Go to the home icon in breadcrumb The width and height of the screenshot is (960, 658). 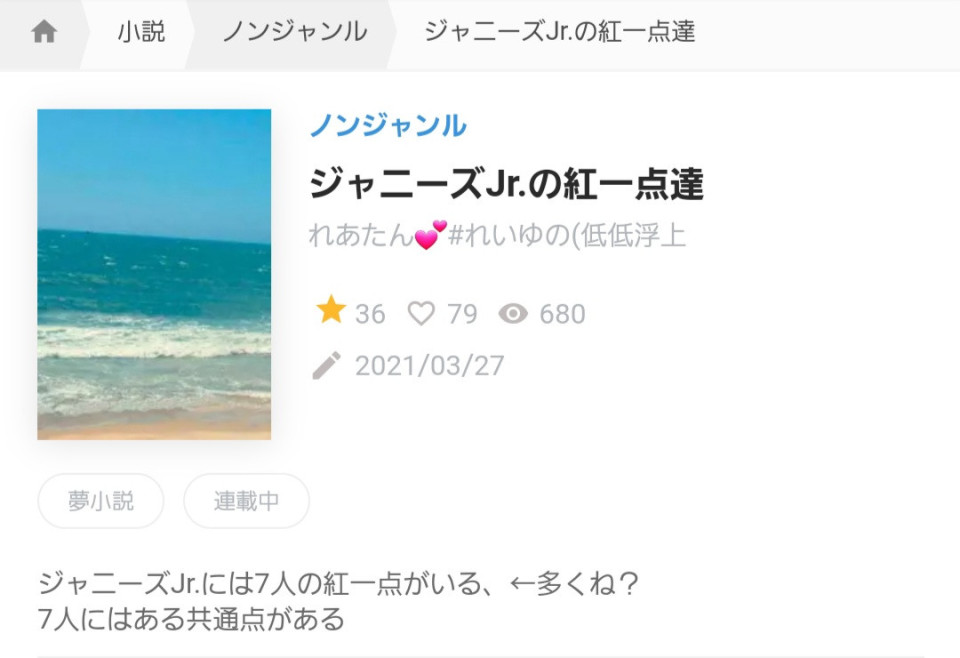tap(44, 31)
